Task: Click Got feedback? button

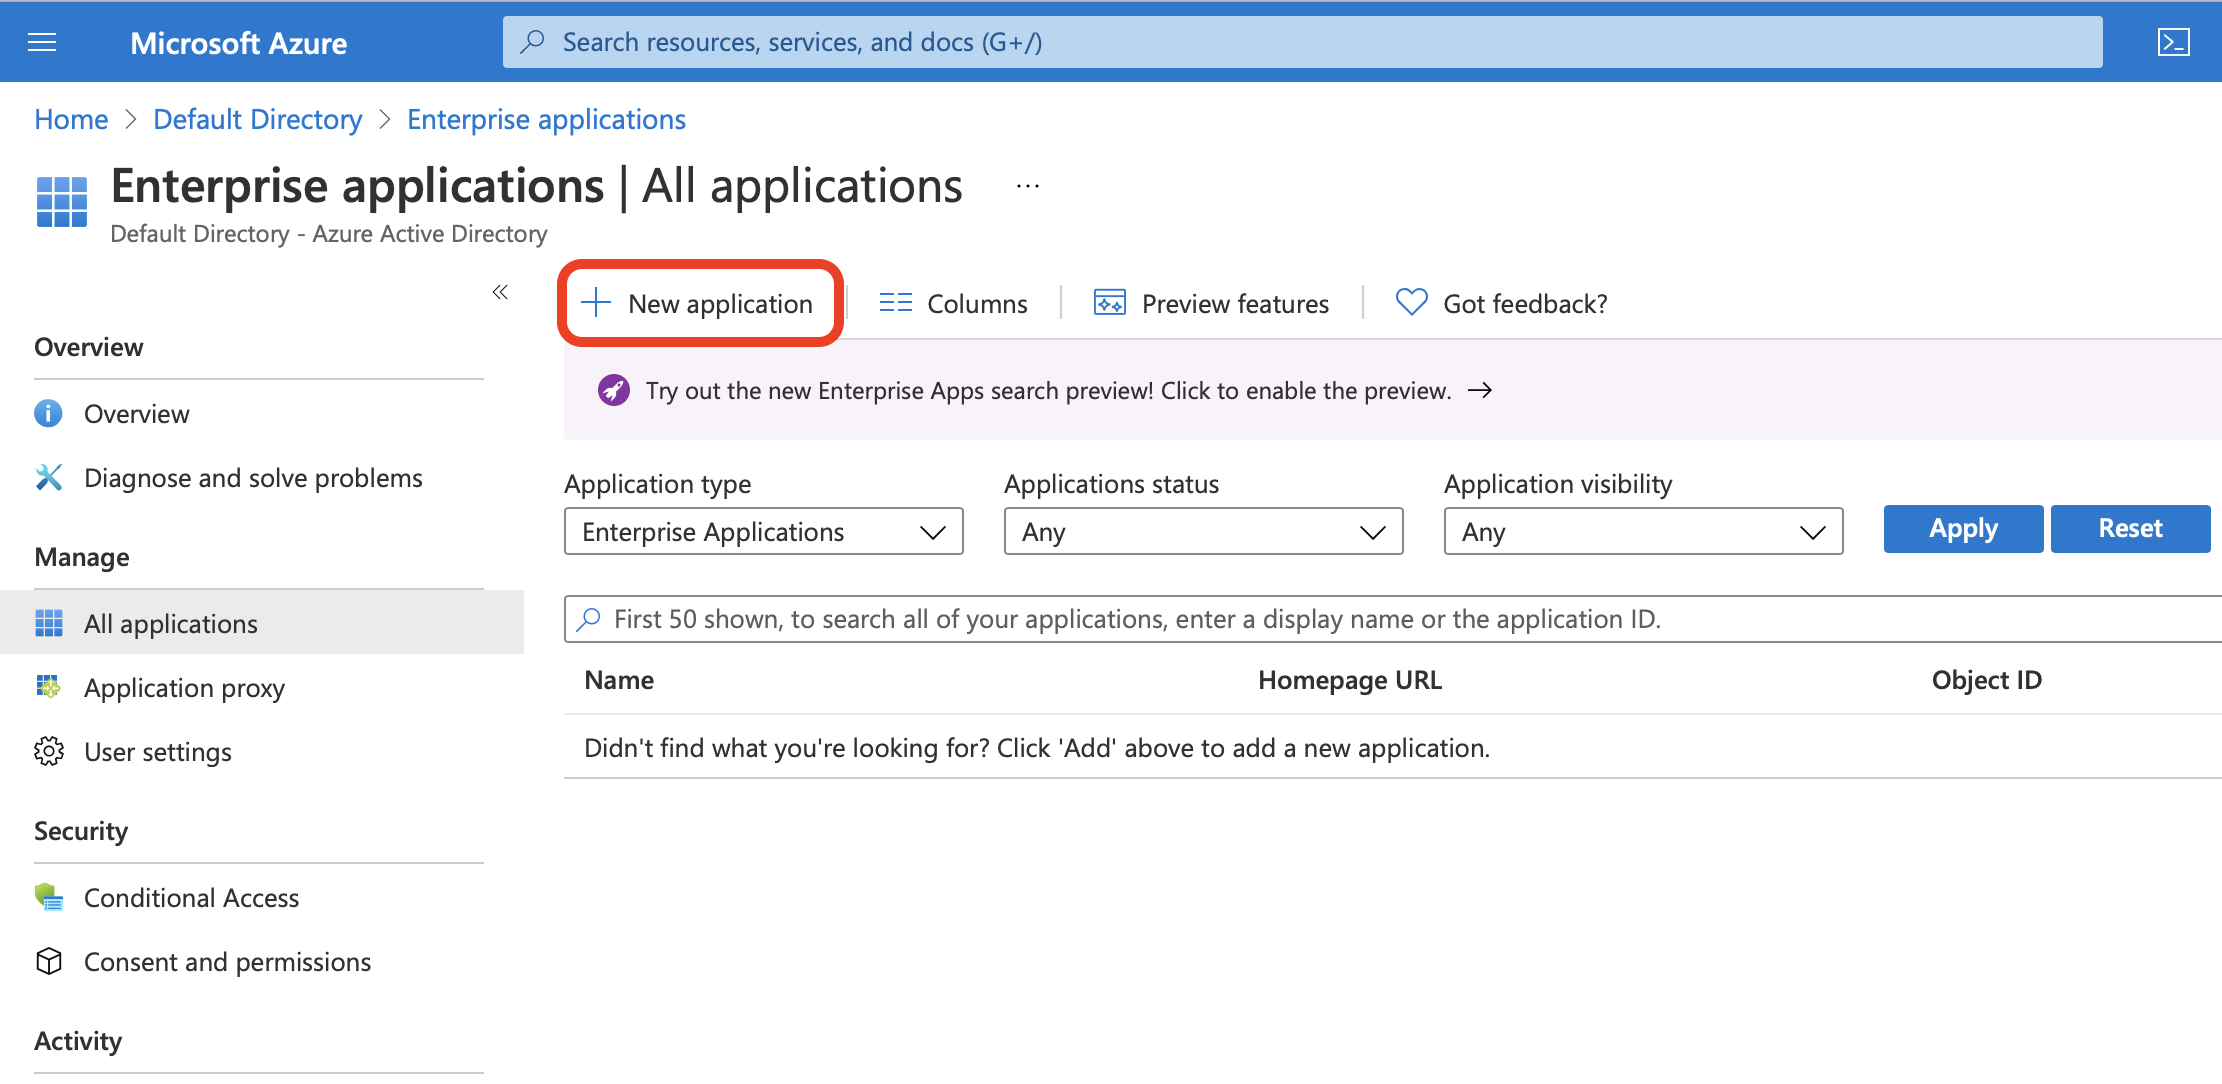Action: tap(1501, 303)
